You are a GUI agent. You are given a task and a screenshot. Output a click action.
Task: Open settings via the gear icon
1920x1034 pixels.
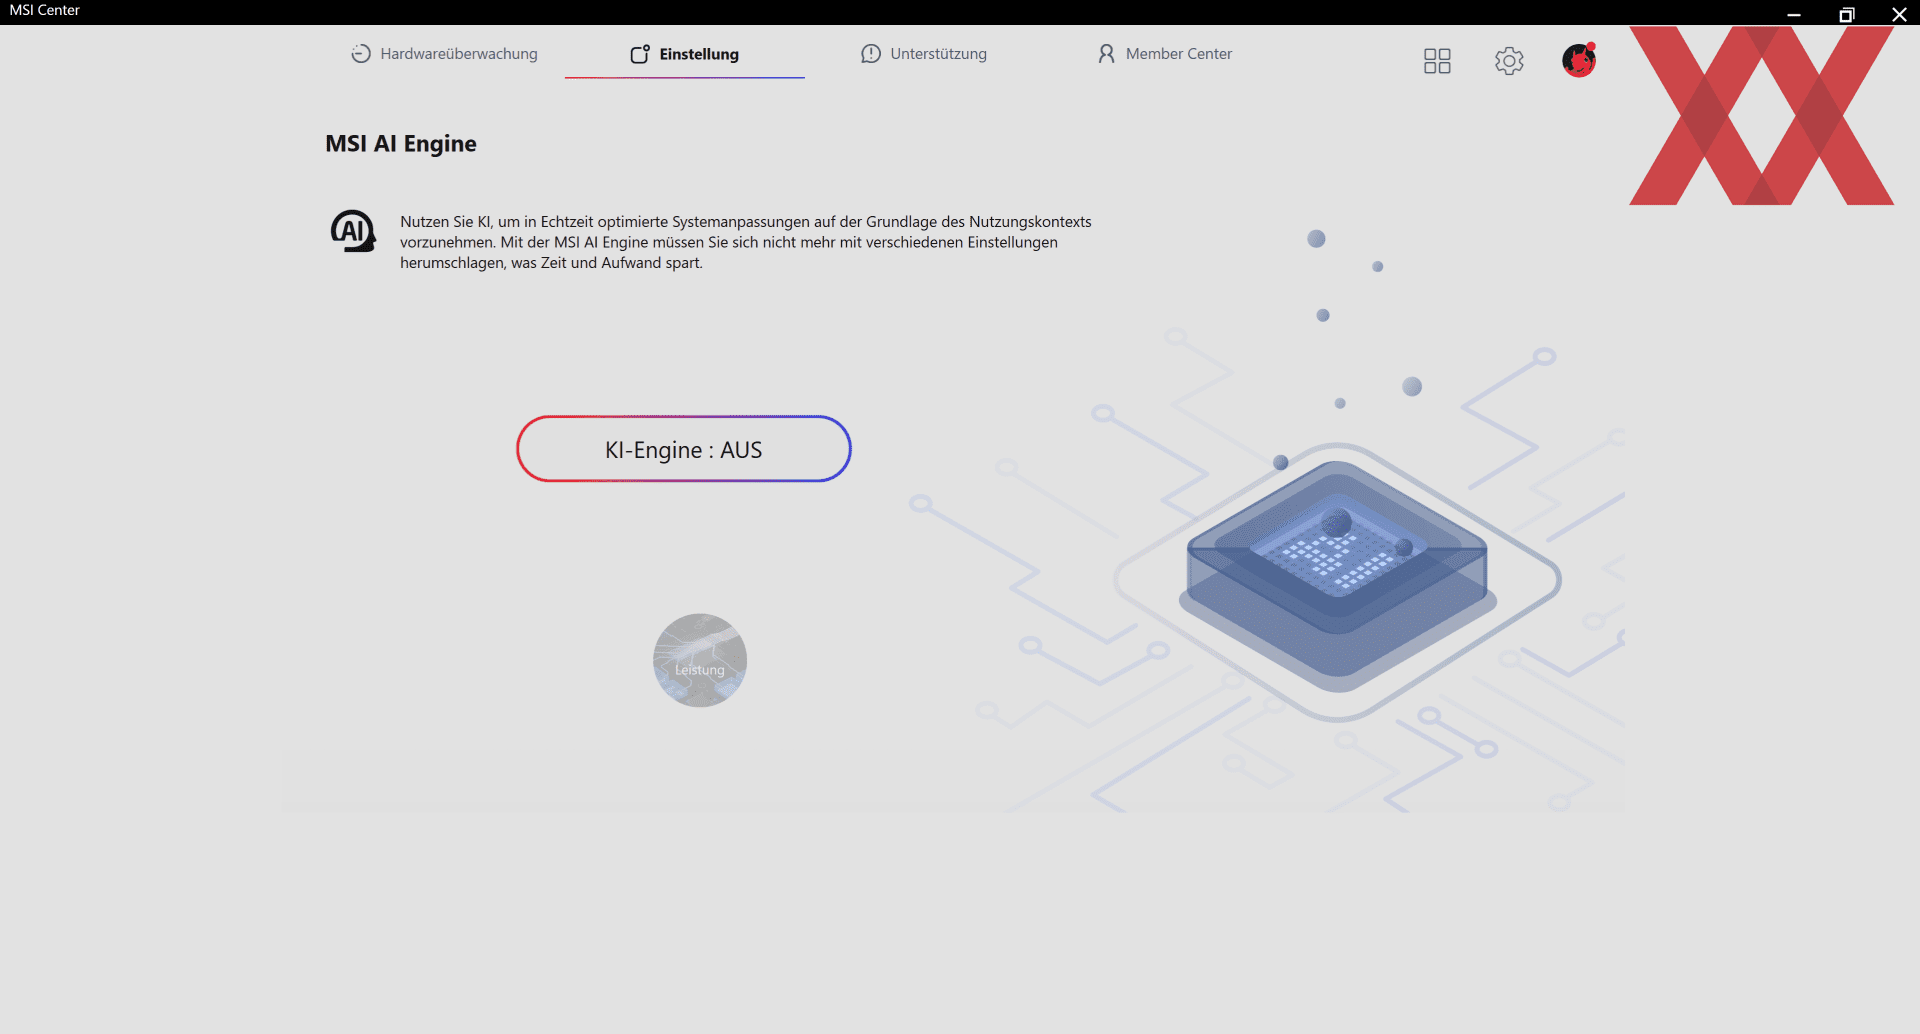click(x=1509, y=61)
